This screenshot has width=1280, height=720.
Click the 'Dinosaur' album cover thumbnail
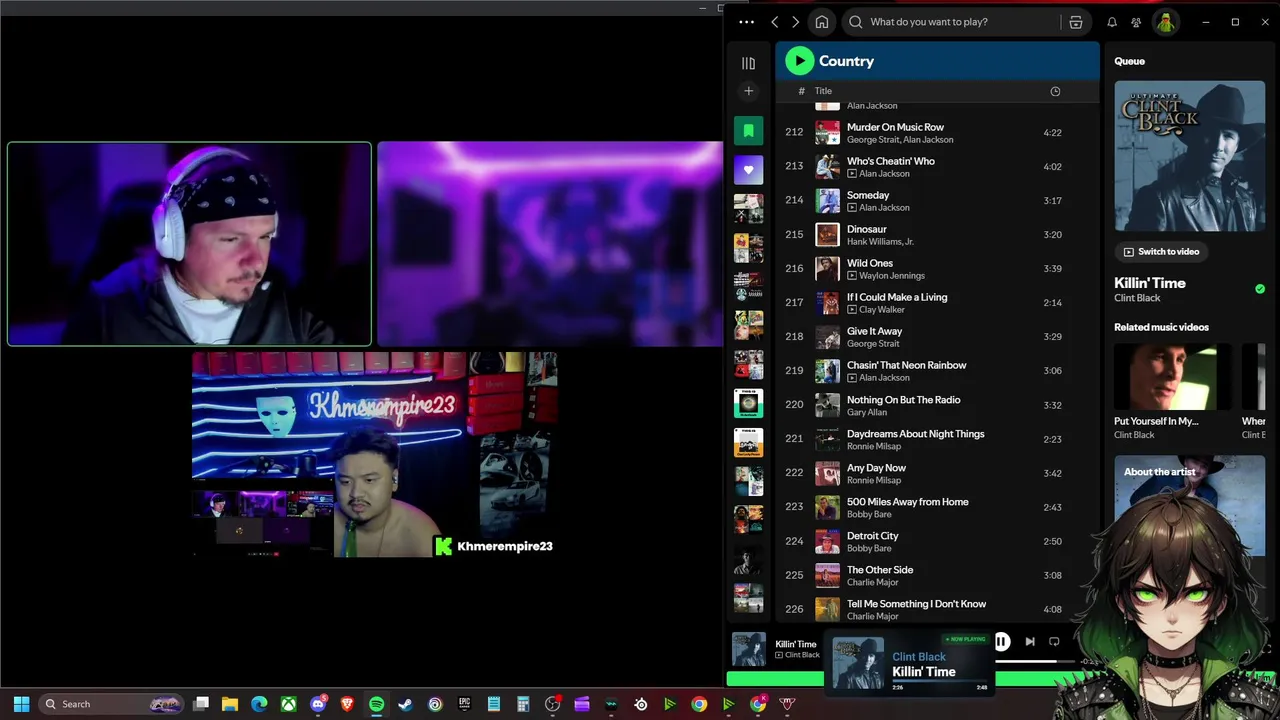827,235
